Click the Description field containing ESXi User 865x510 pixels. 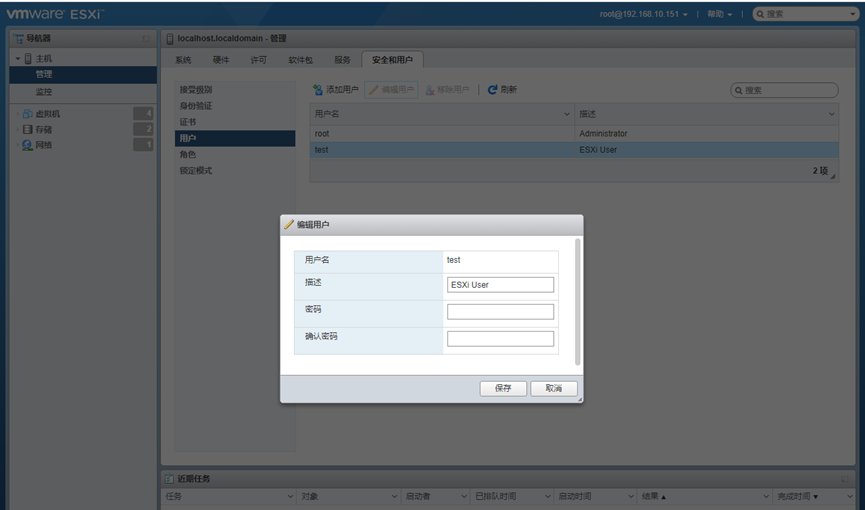(x=500, y=285)
